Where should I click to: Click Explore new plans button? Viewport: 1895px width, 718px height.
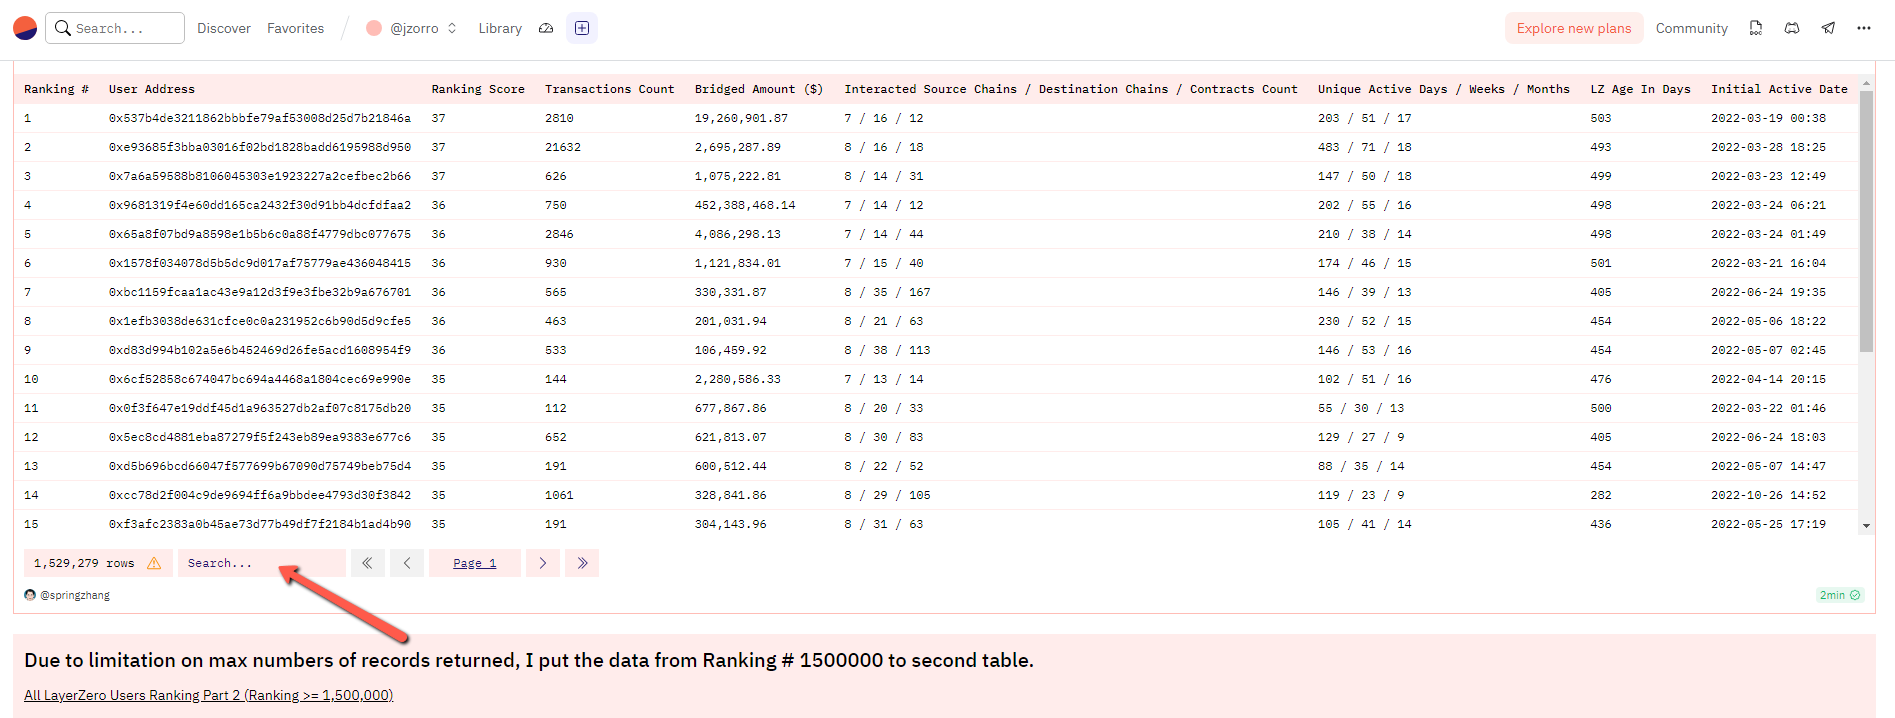[1574, 28]
